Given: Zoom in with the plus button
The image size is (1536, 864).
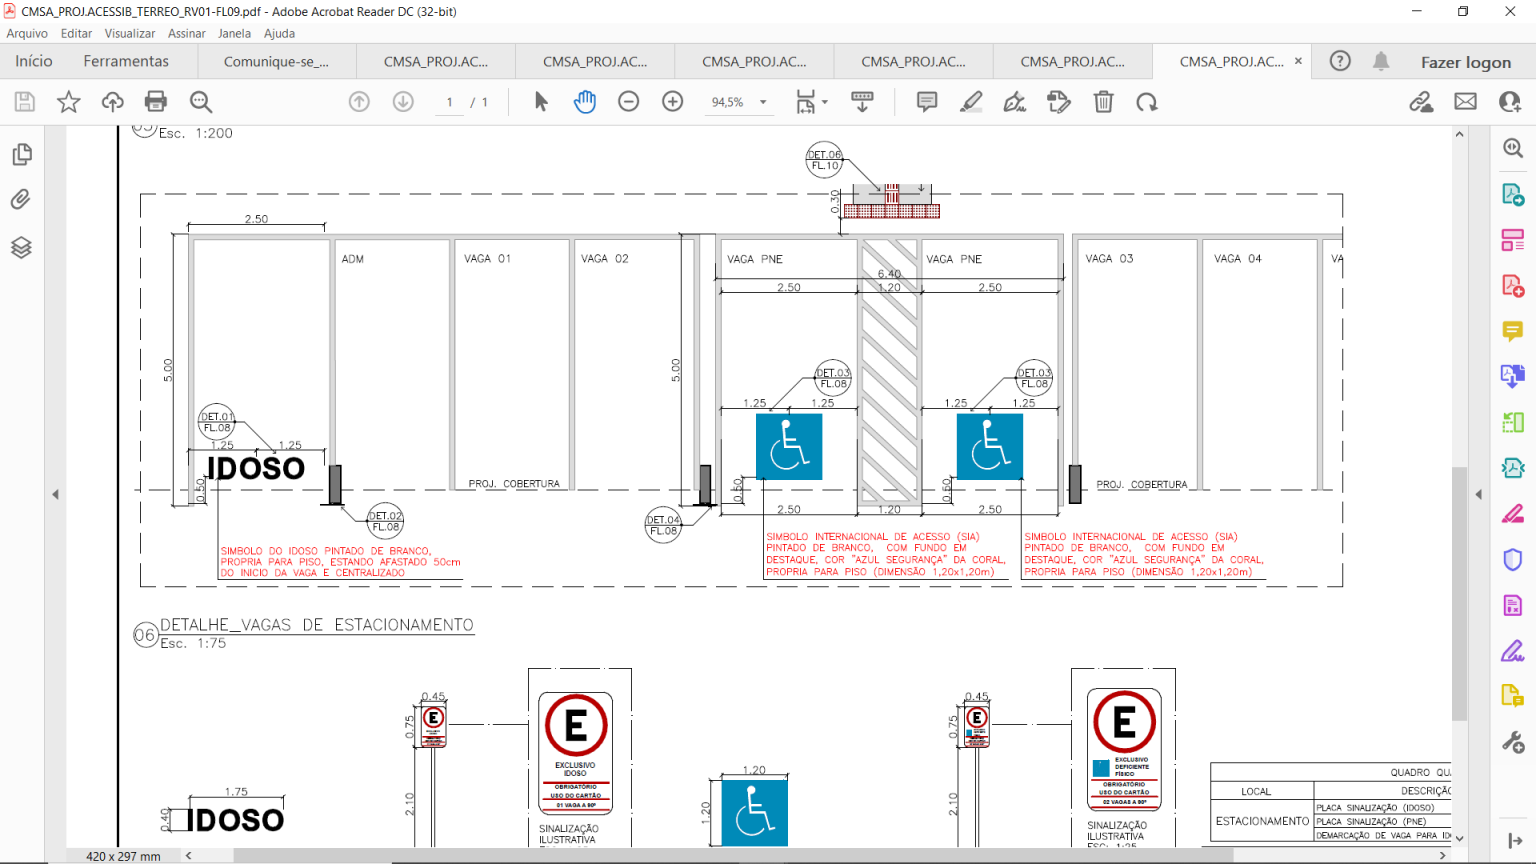Looking at the screenshot, I should (673, 102).
